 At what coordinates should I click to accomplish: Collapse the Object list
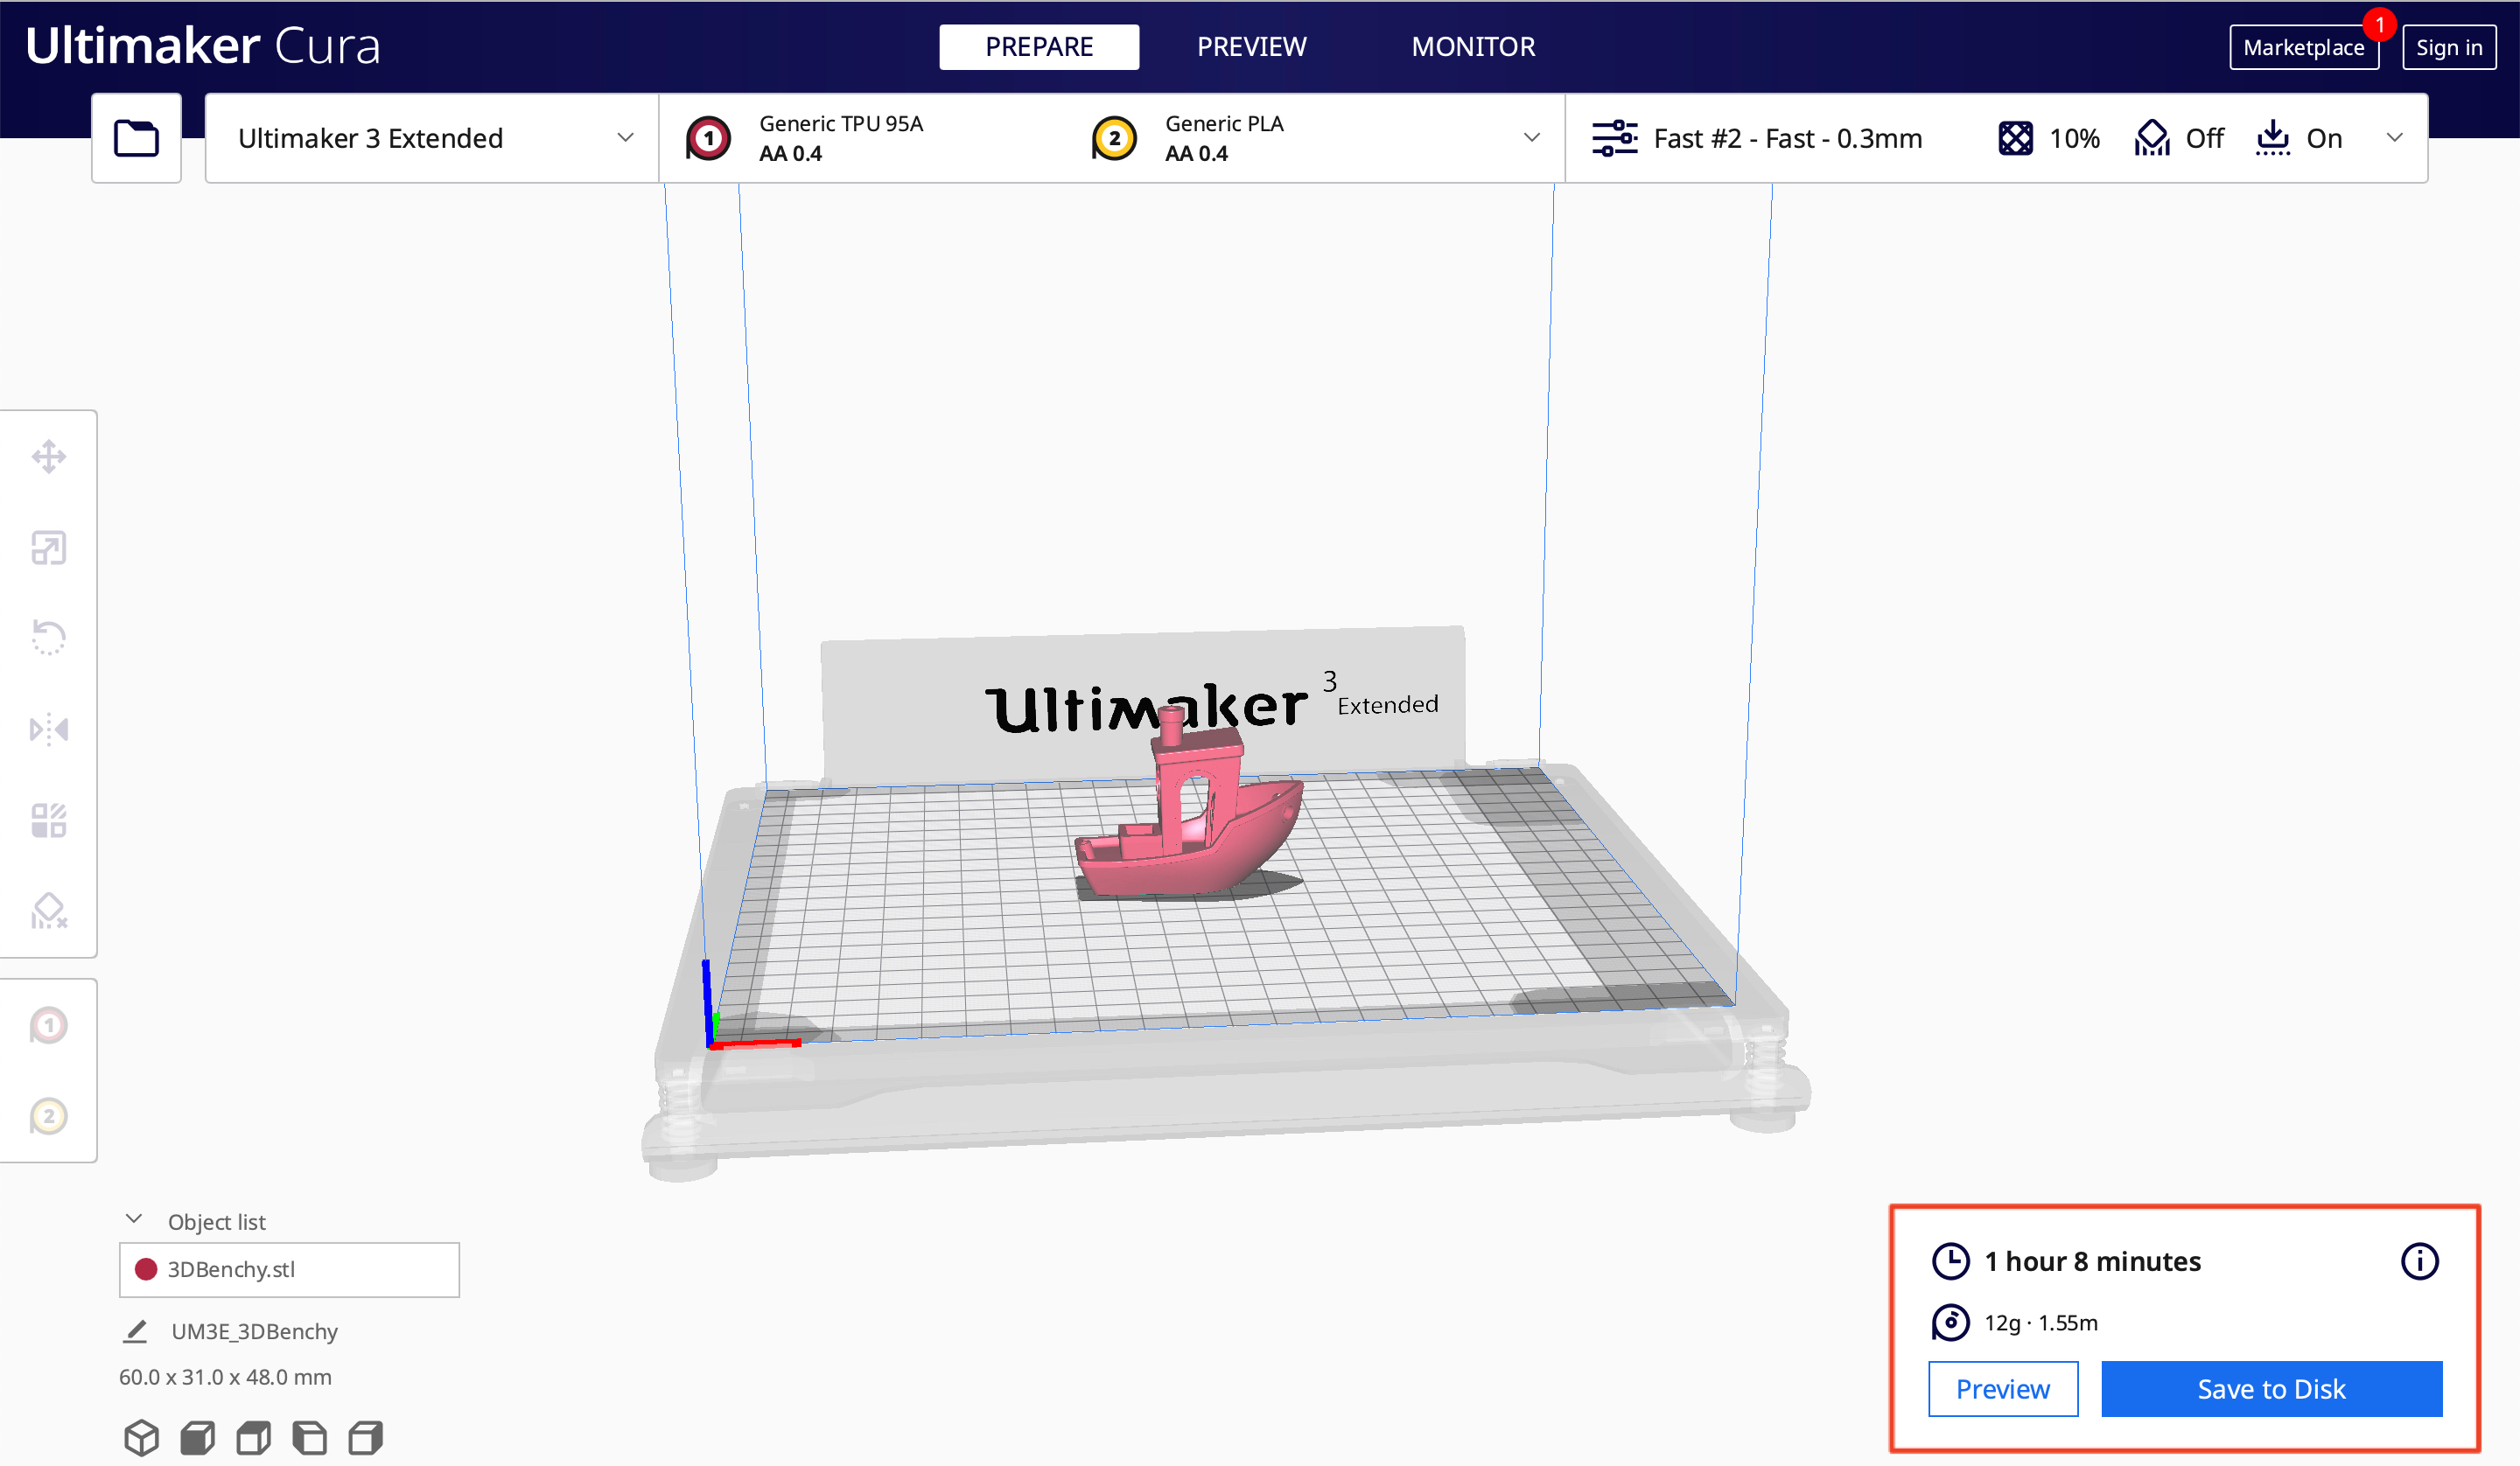pyautogui.click(x=133, y=1220)
